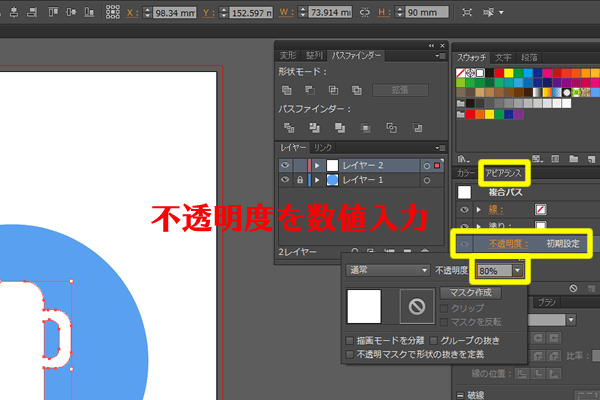Viewport: 600px width, 400px height.
Task: Switch to the 変形 tab
Action: 288,56
